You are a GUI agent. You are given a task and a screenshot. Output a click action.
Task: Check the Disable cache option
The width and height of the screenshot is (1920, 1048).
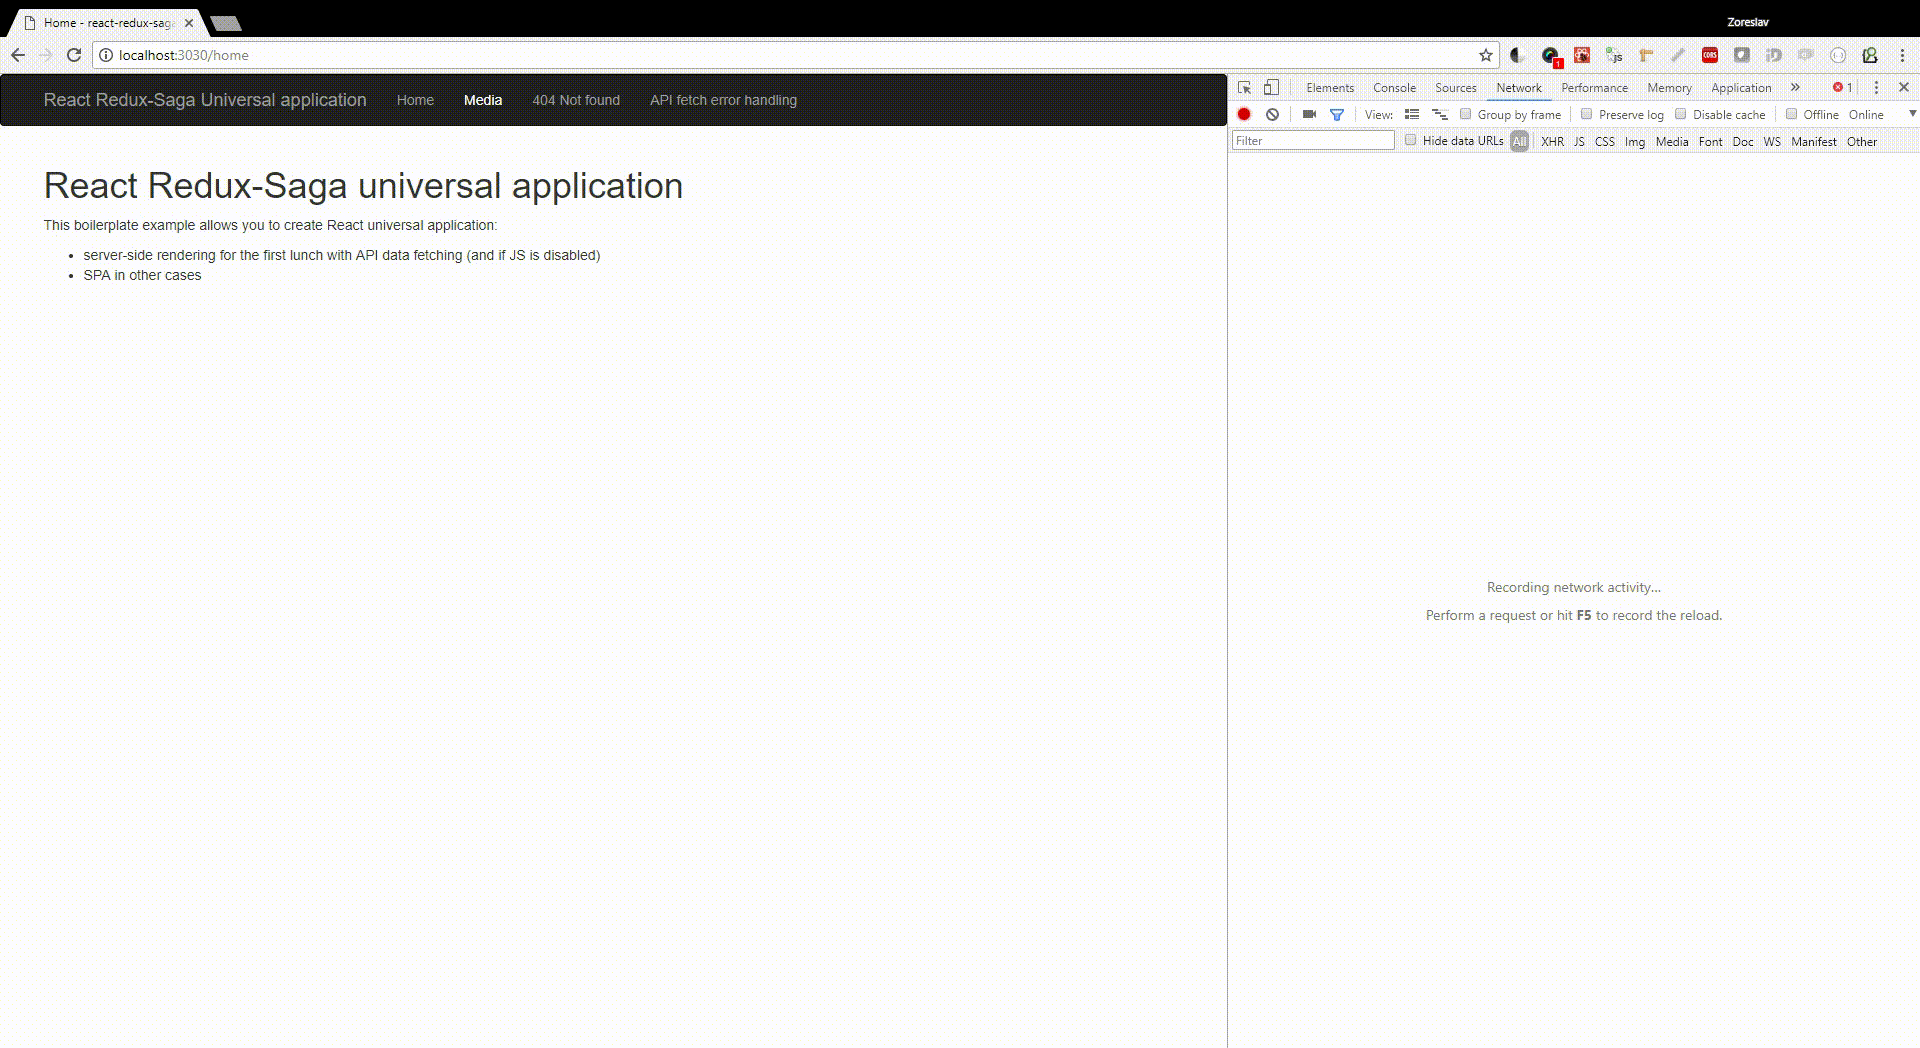point(1681,114)
